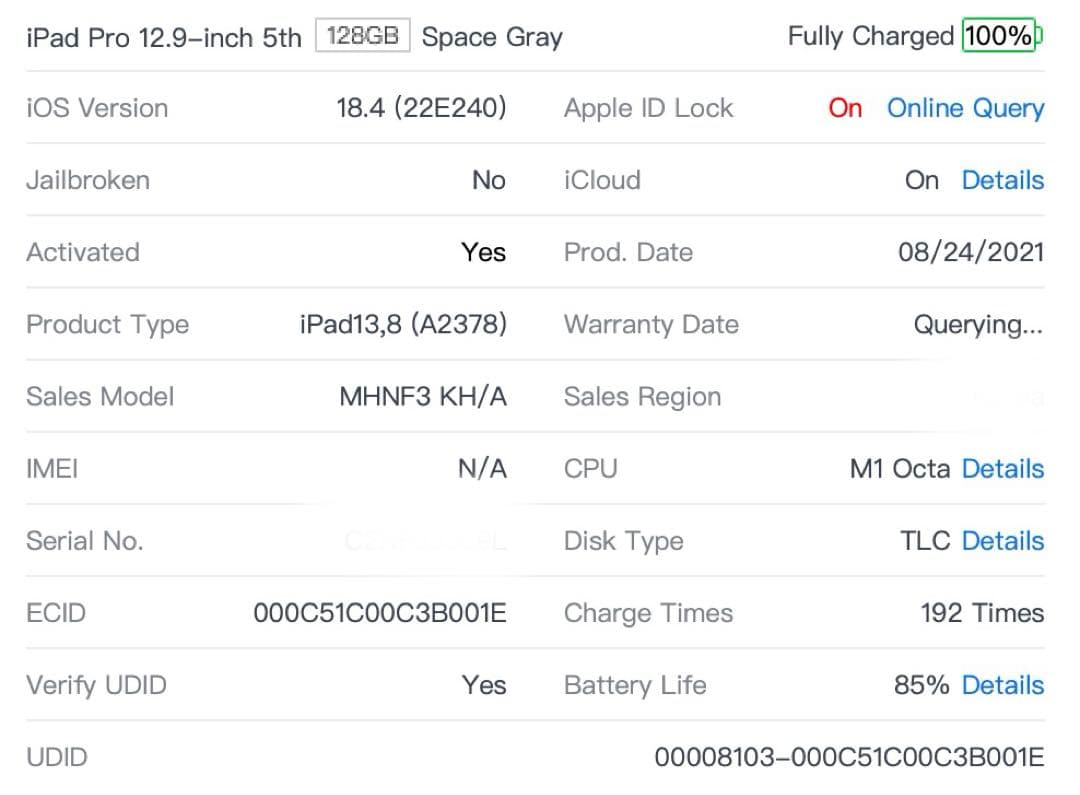The image size is (1080, 796).
Task: Show Battery Life Details
Action: click(x=1002, y=685)
